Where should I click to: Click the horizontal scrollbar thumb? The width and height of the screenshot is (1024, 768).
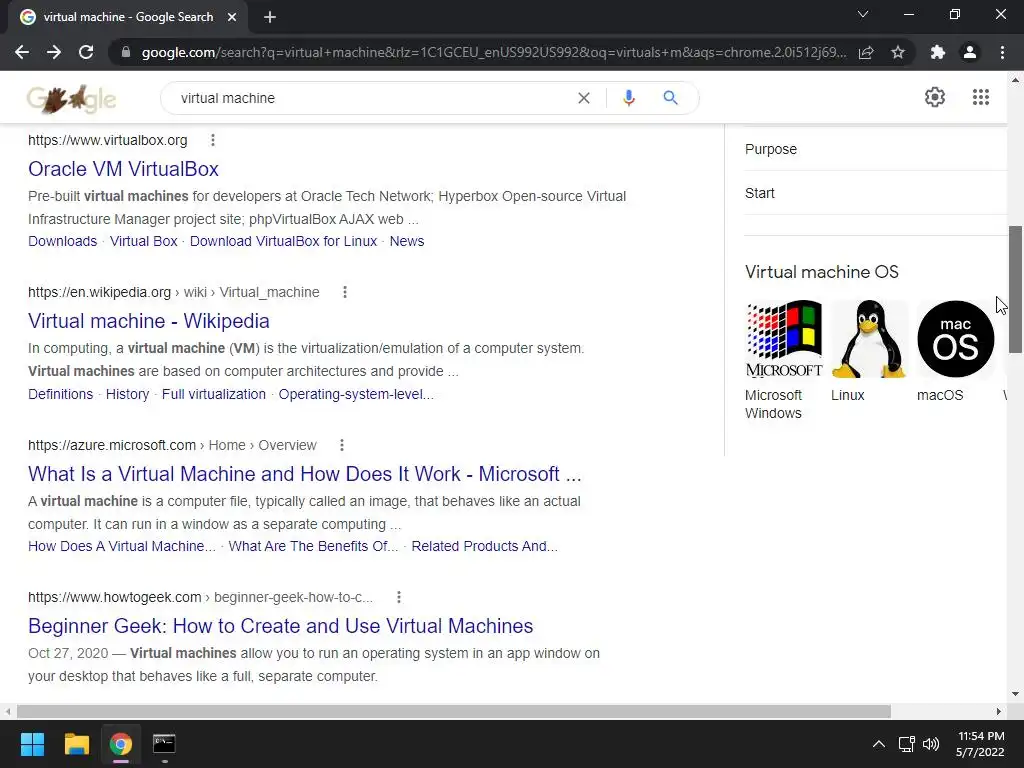click(x=454, y=711)
